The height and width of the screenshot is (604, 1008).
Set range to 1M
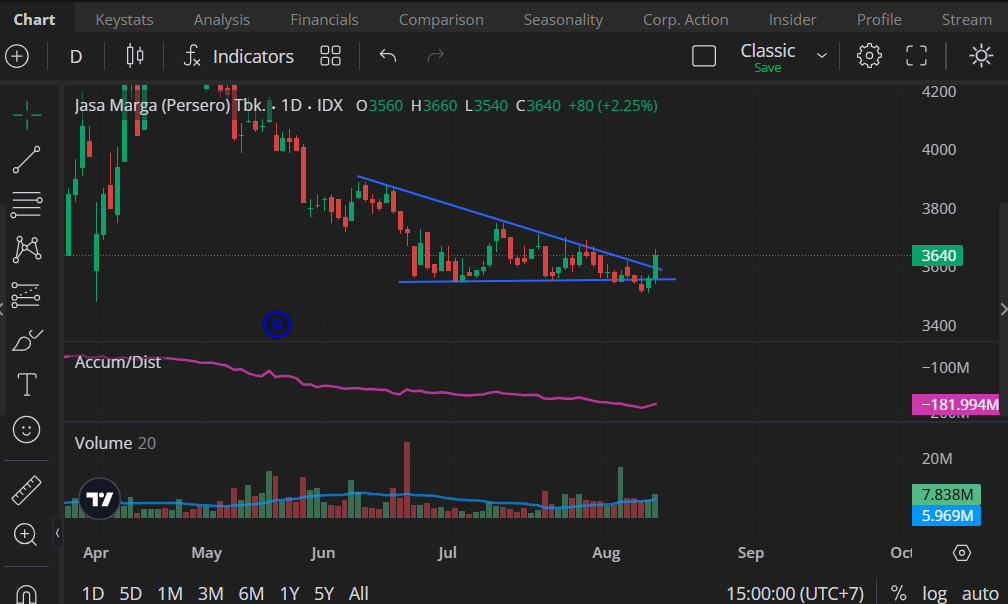pos(170,593)
